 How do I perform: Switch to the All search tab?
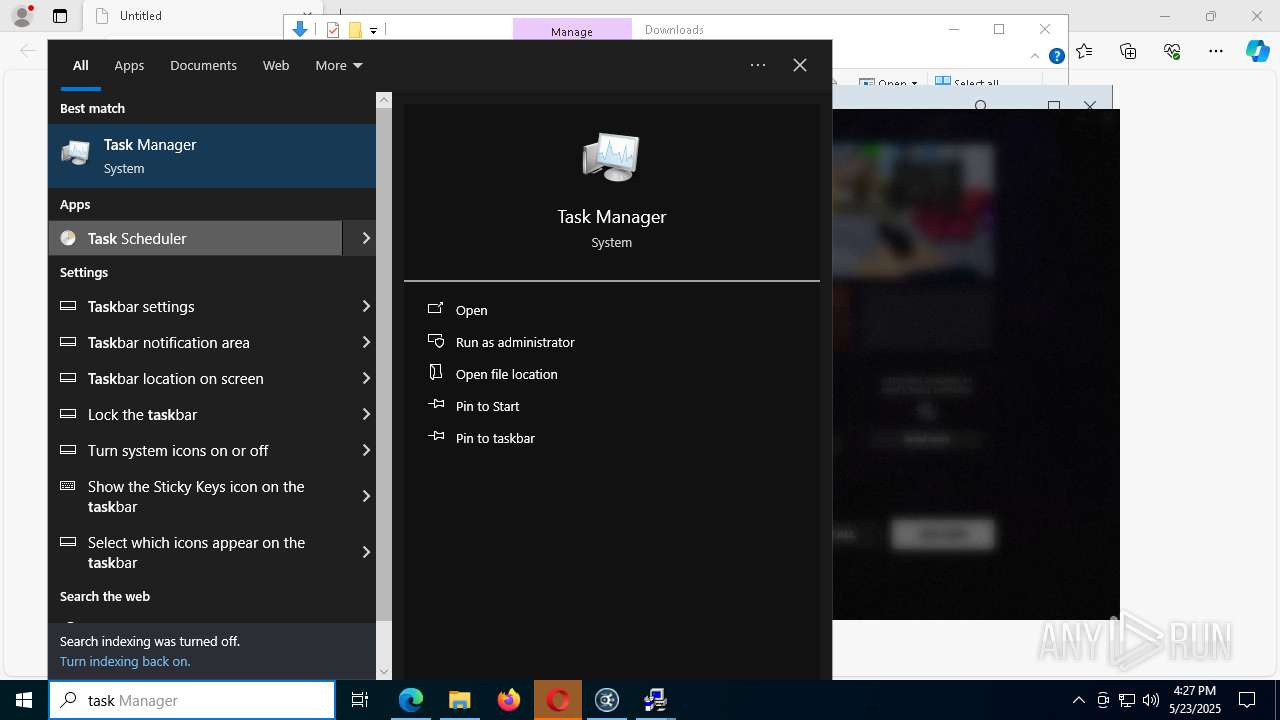point(80,65)
